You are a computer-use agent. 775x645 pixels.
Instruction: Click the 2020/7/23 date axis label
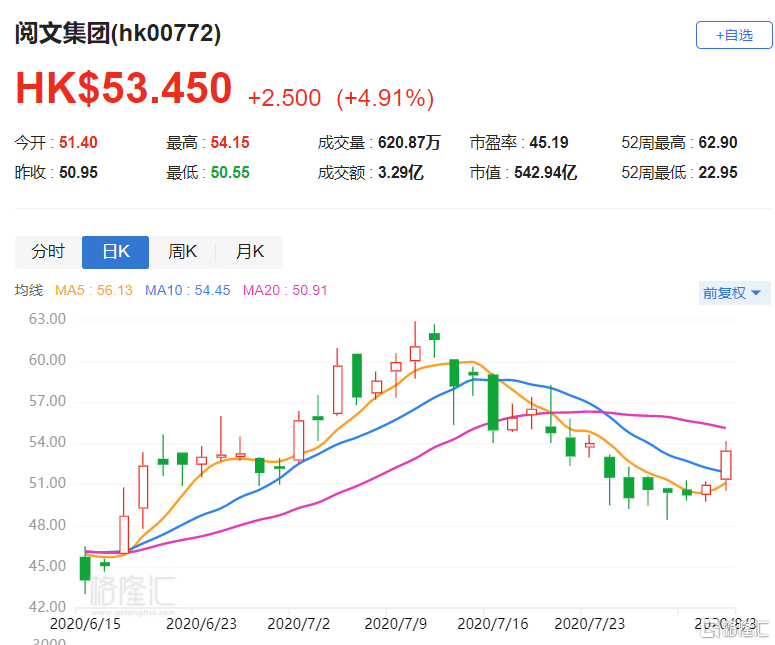pyautogui.click(x=590, y=624)
